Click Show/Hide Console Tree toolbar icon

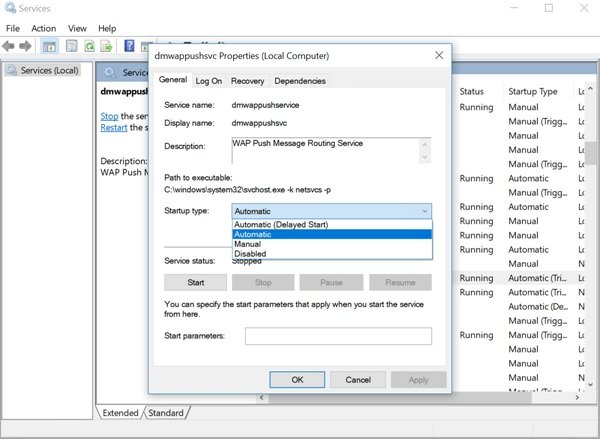point(49,46)
